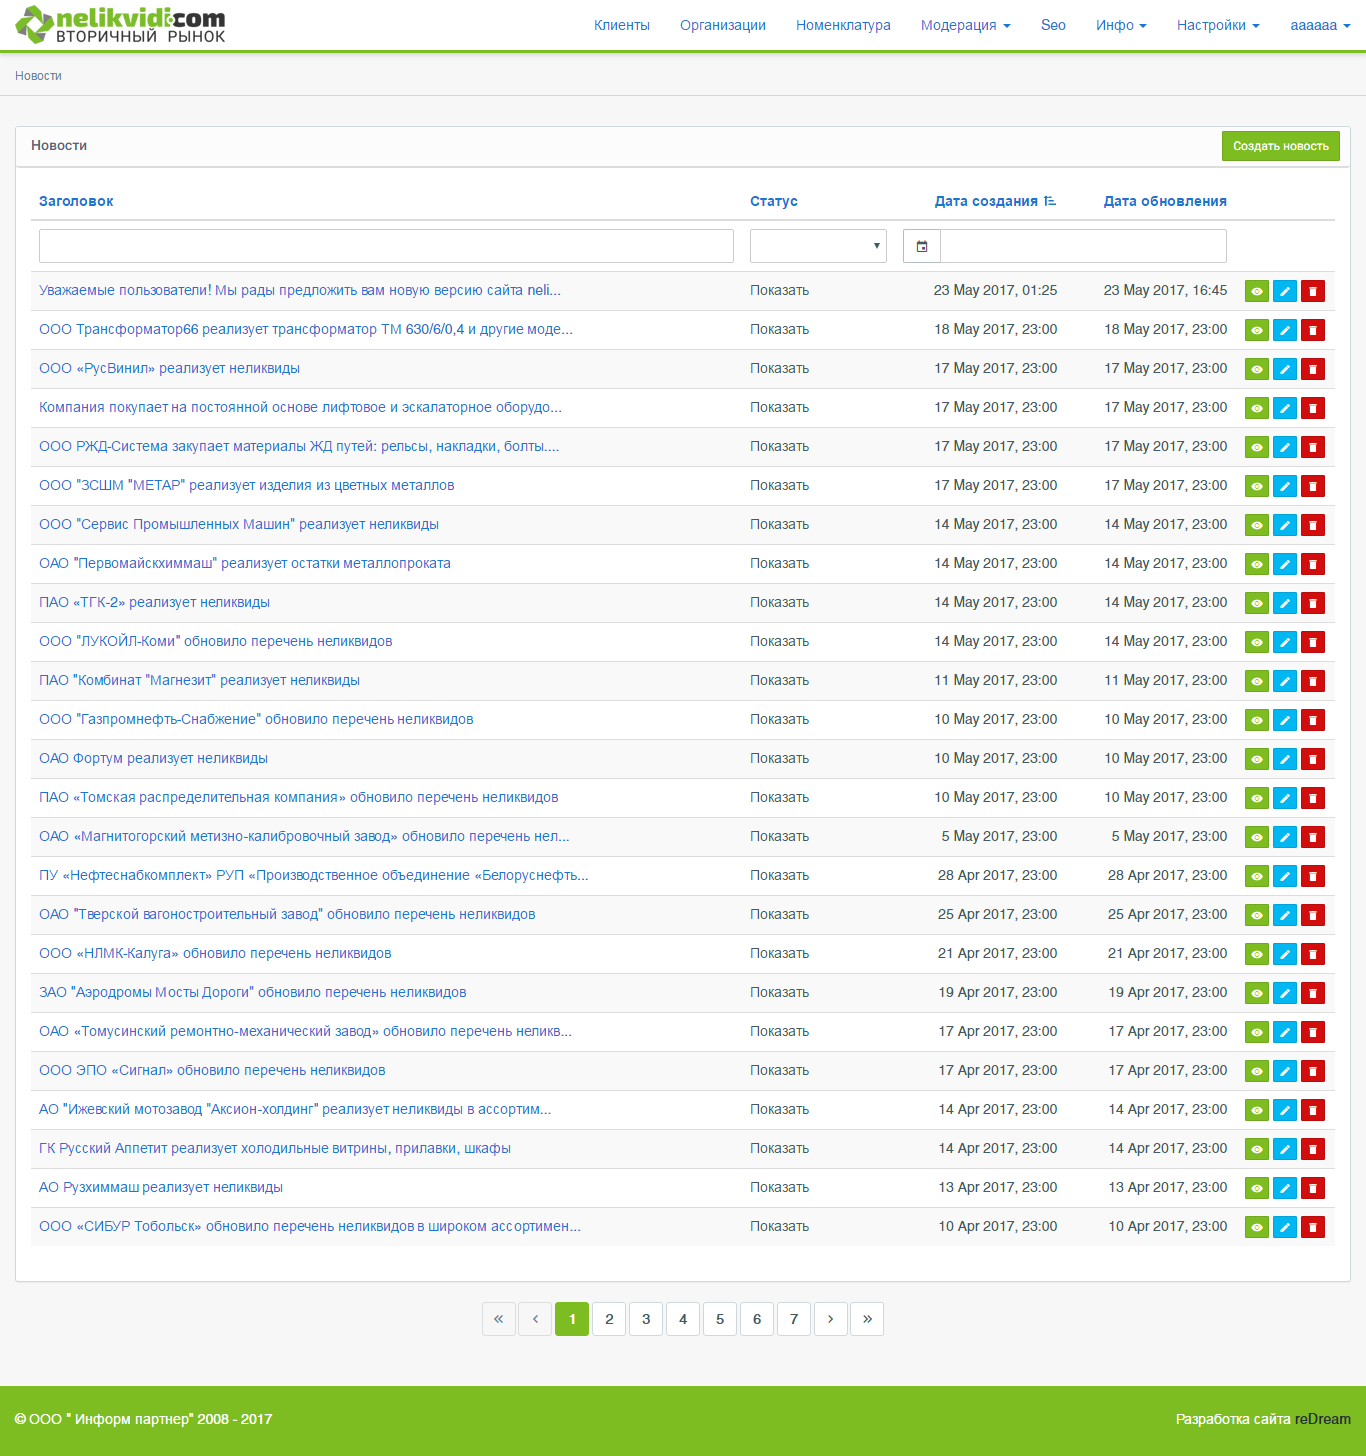Edit the 'Аэродромы Мосты Дороги' news entry
The width and height of the screenshot is (1366, 1456).
point(1285,993)
